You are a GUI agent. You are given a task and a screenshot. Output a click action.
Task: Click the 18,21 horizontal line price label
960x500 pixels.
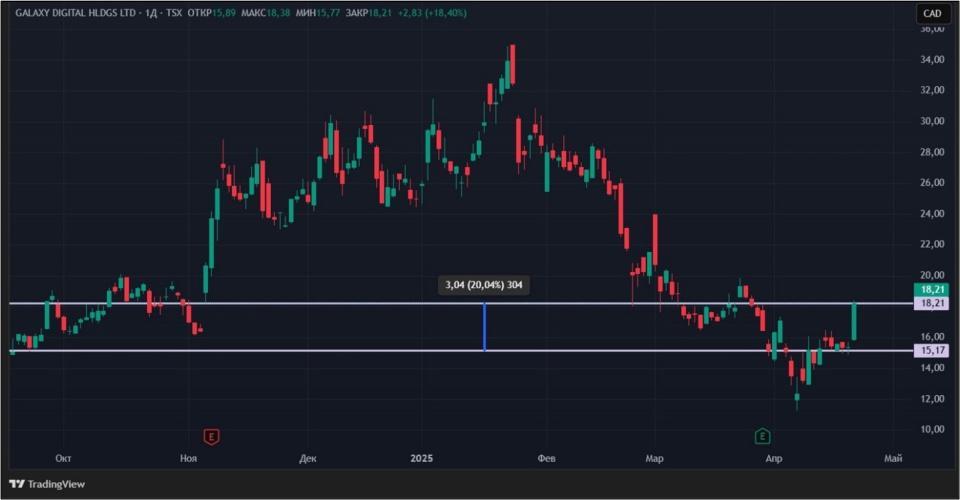click(x=932, y=304)
